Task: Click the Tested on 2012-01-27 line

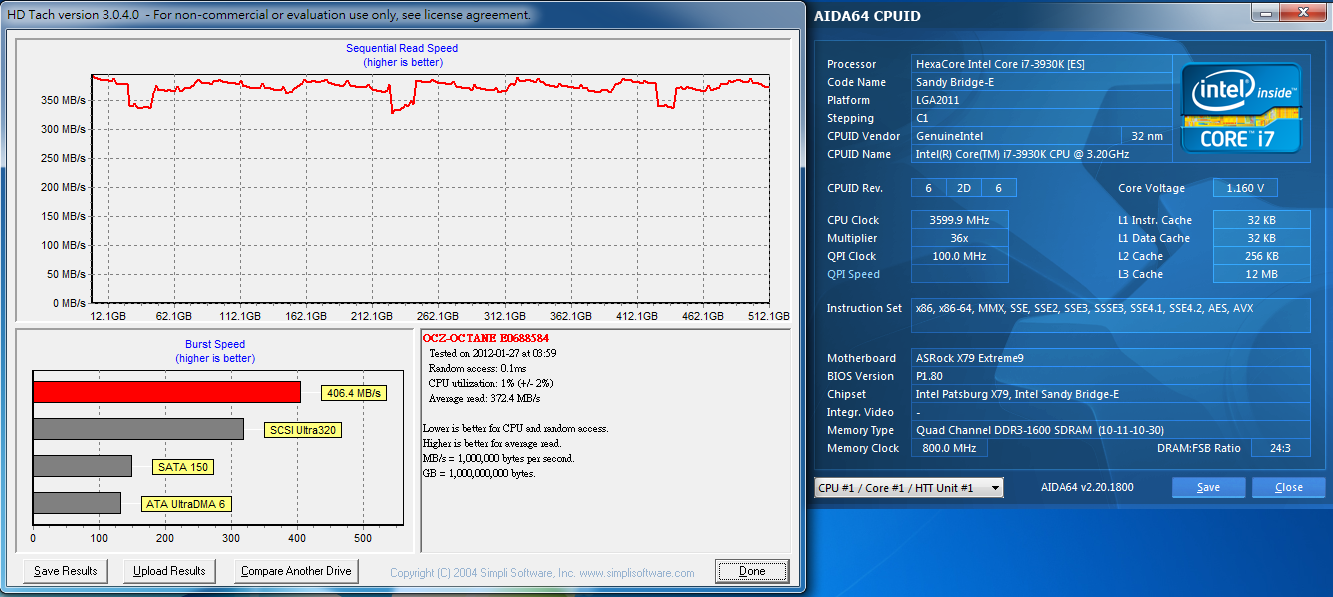Action: pos(492,353)
